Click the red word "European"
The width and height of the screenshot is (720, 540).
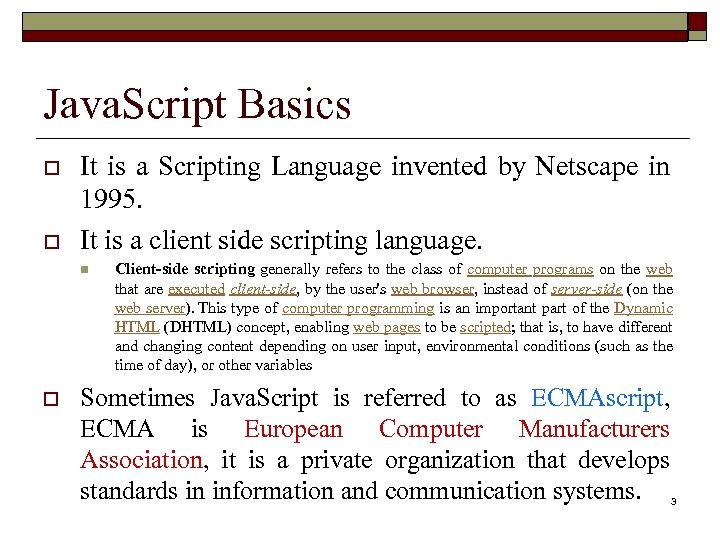pos(293,430)
